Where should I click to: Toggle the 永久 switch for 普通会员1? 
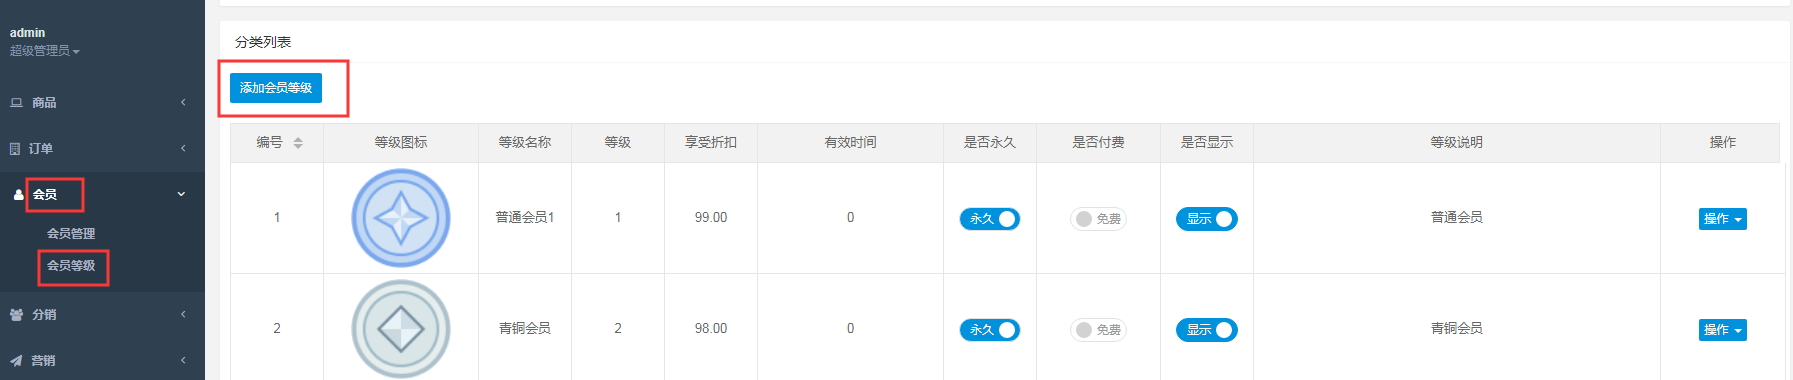tap(990, 219)
